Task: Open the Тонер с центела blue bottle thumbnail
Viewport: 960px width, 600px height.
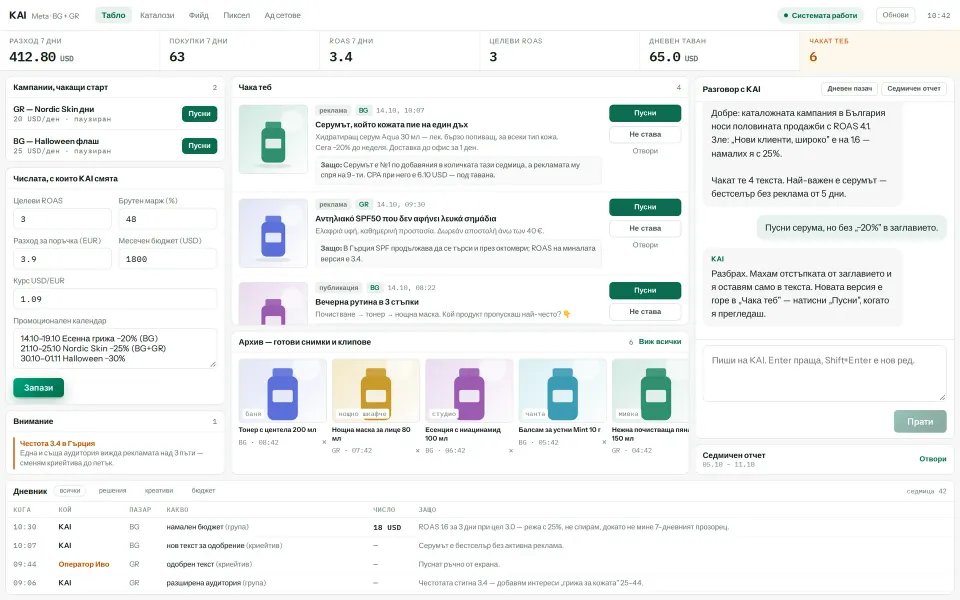Action: coord(282,391)
